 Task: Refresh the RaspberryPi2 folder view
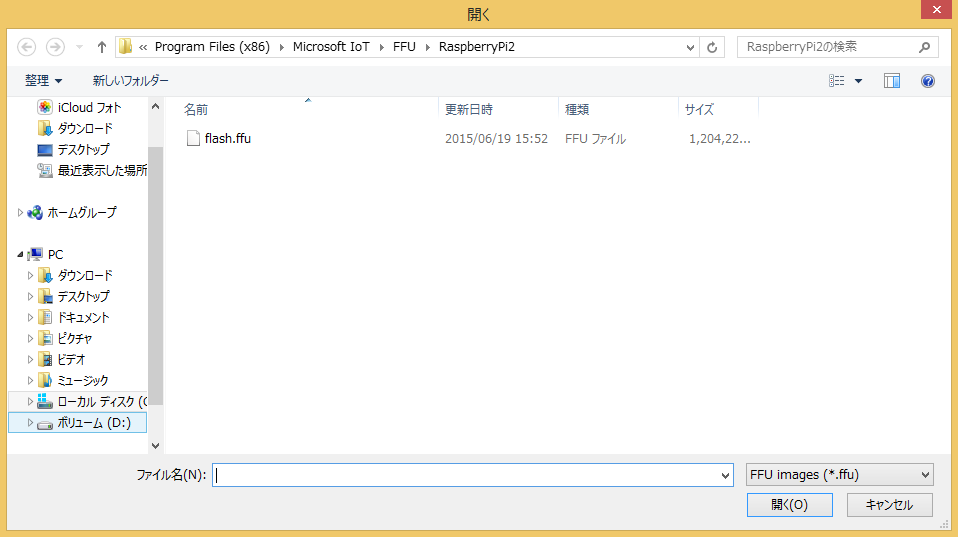click(x=712, y=47)
